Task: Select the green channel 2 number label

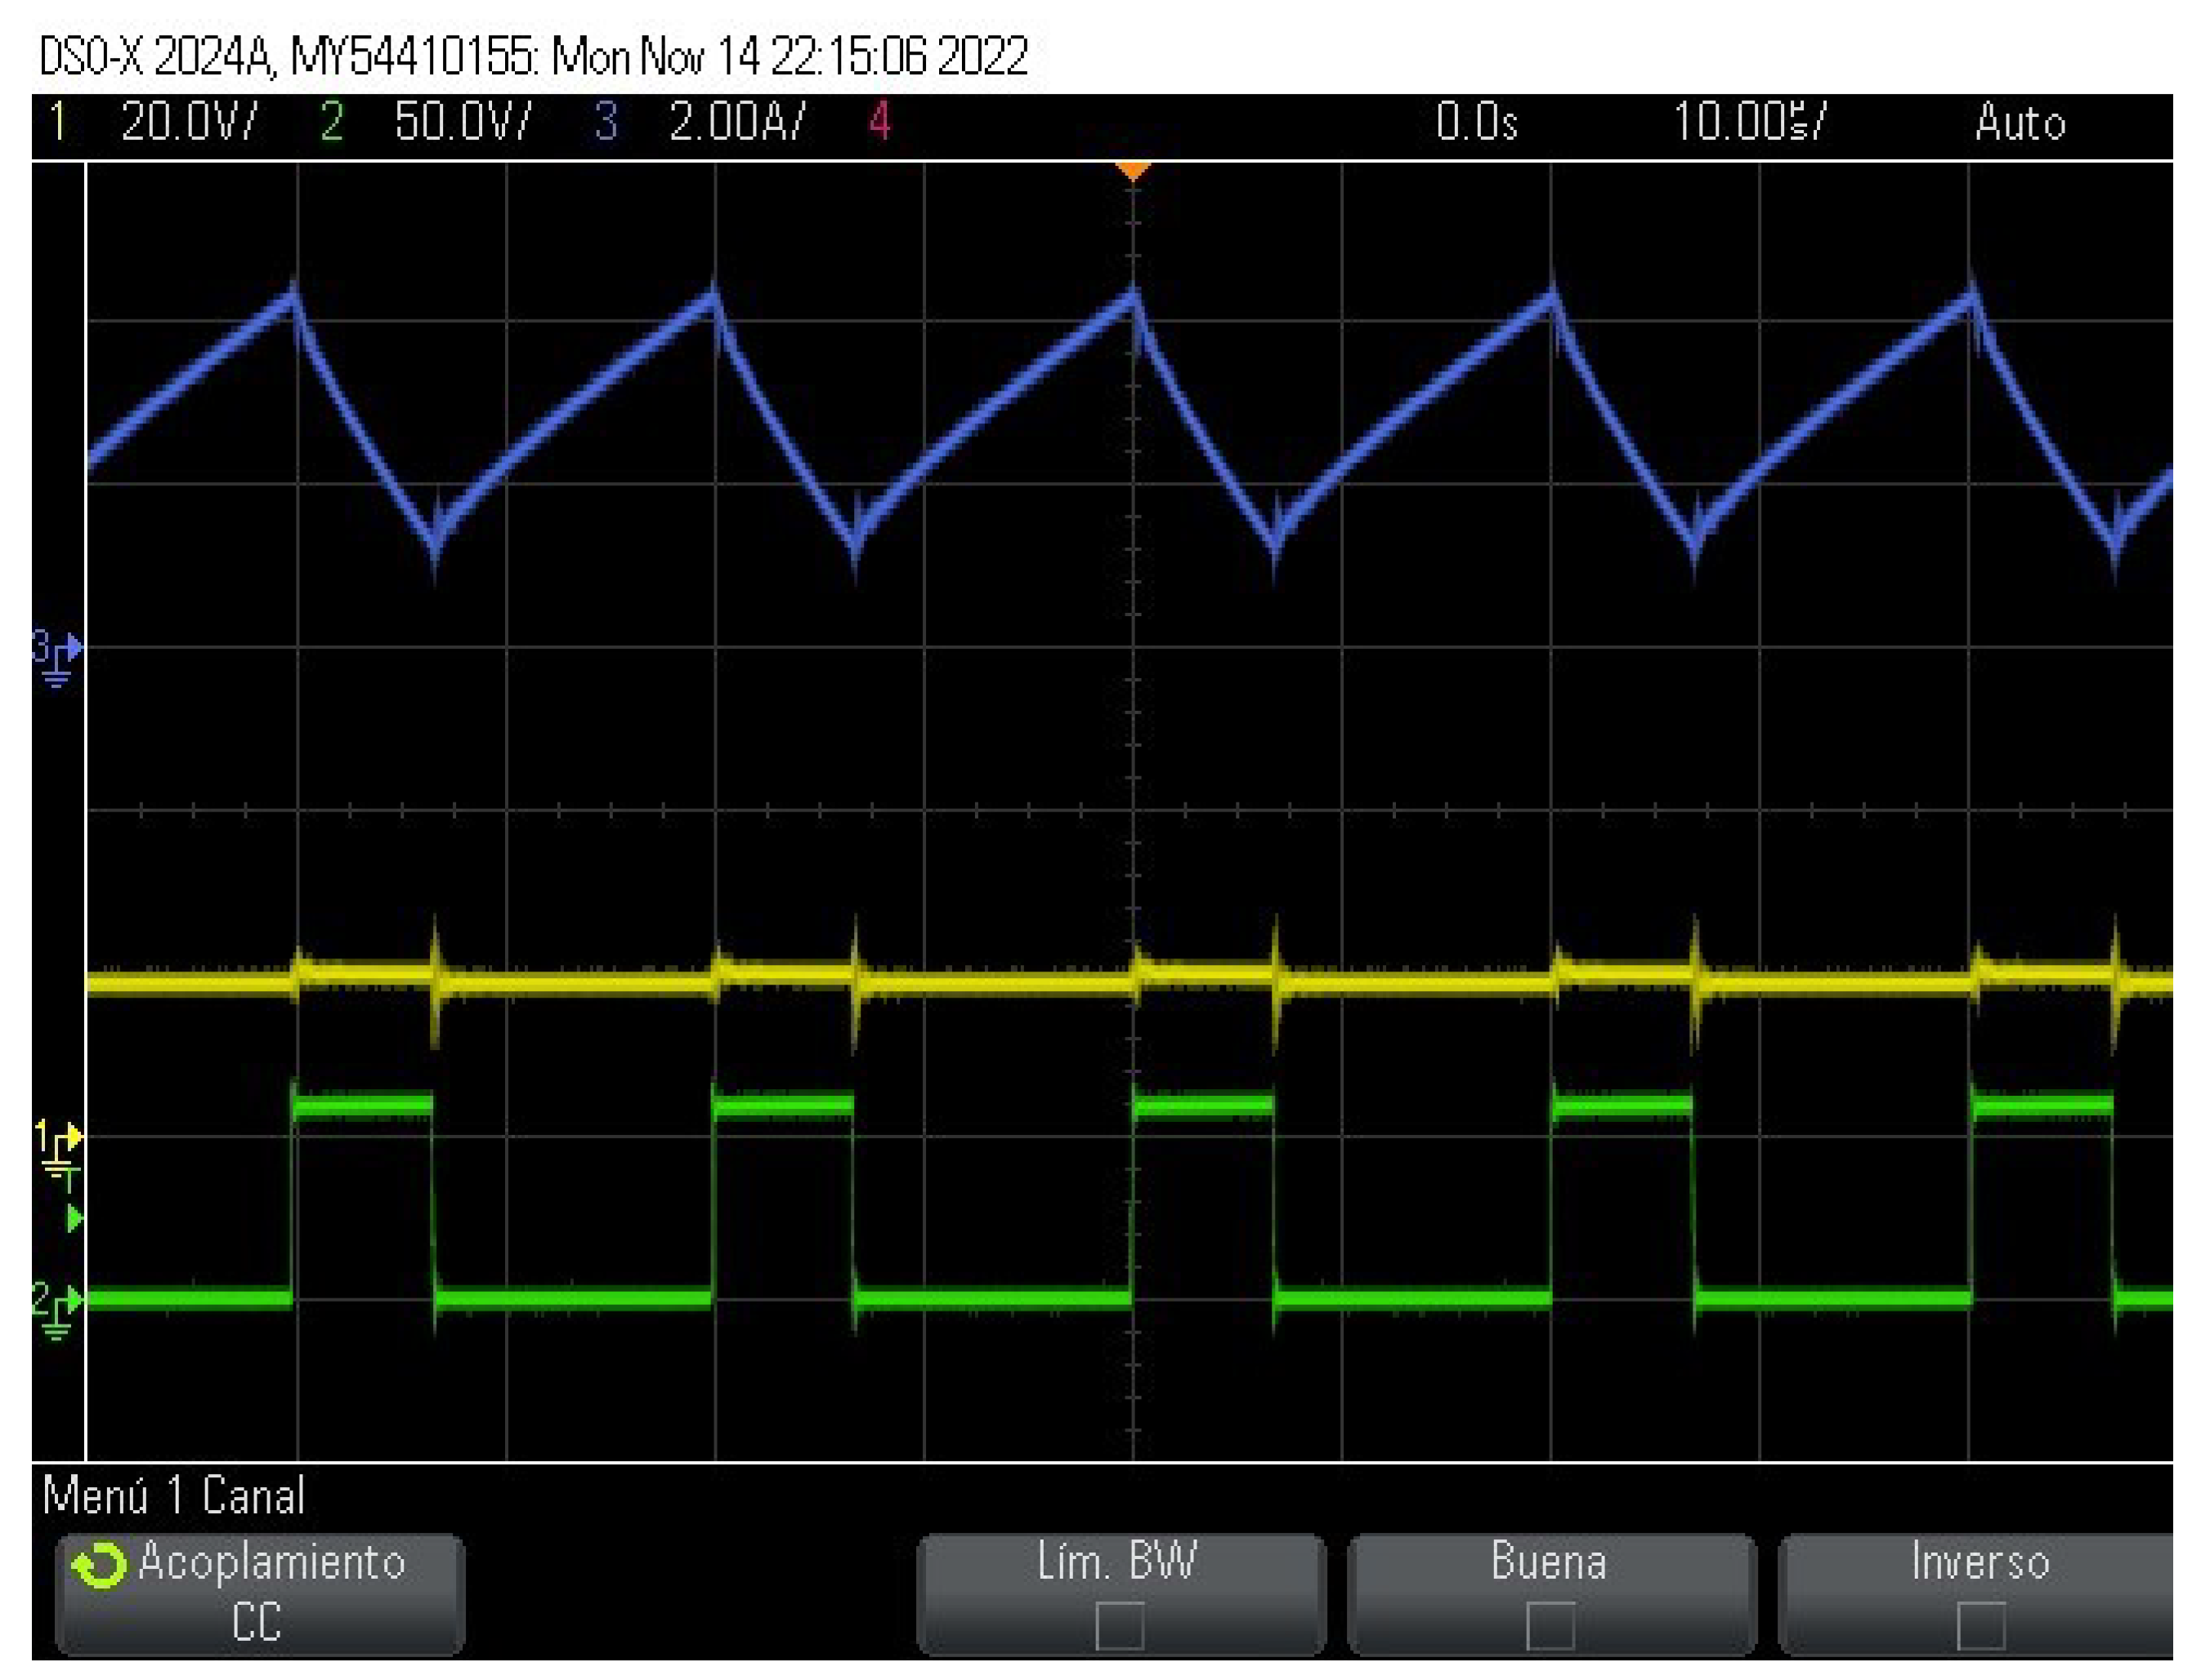Action: (332, 122)
